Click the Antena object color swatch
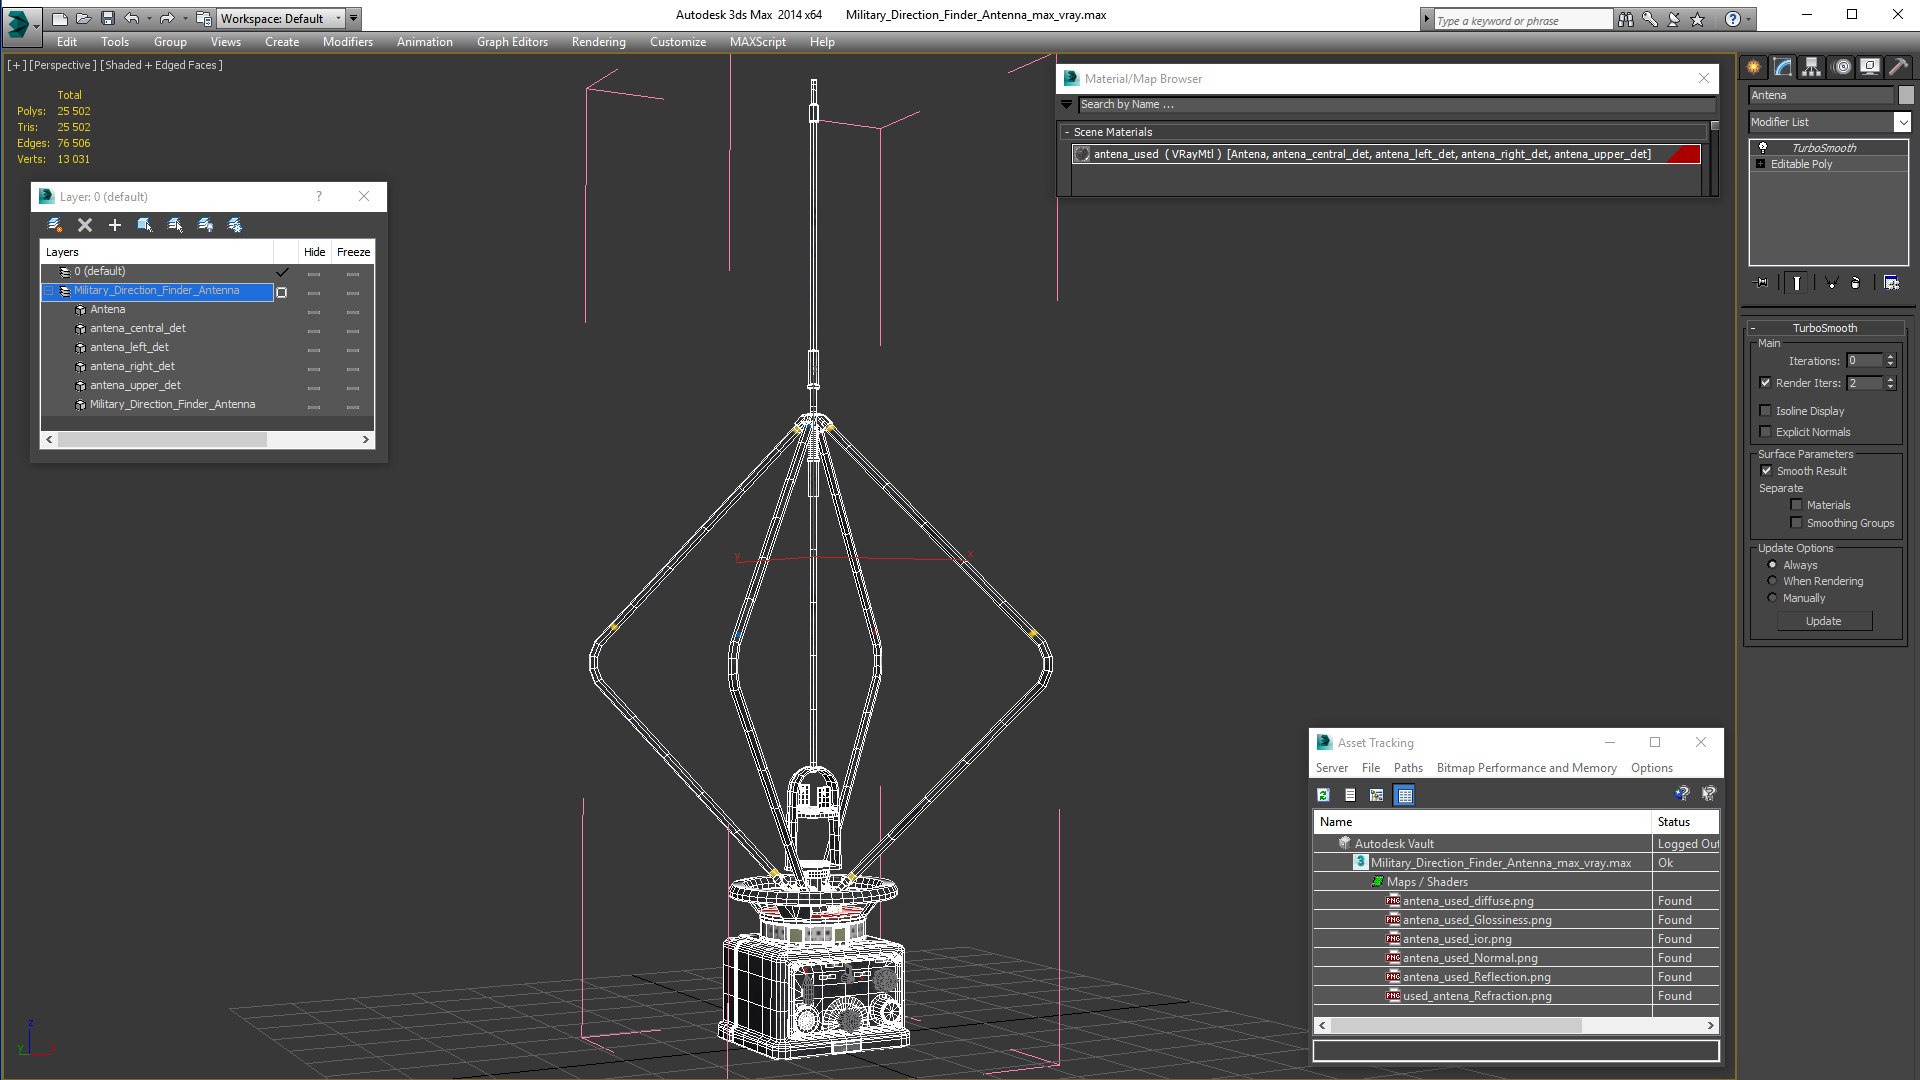This screenshot has height=1080, width=1920. (1906, 95)
